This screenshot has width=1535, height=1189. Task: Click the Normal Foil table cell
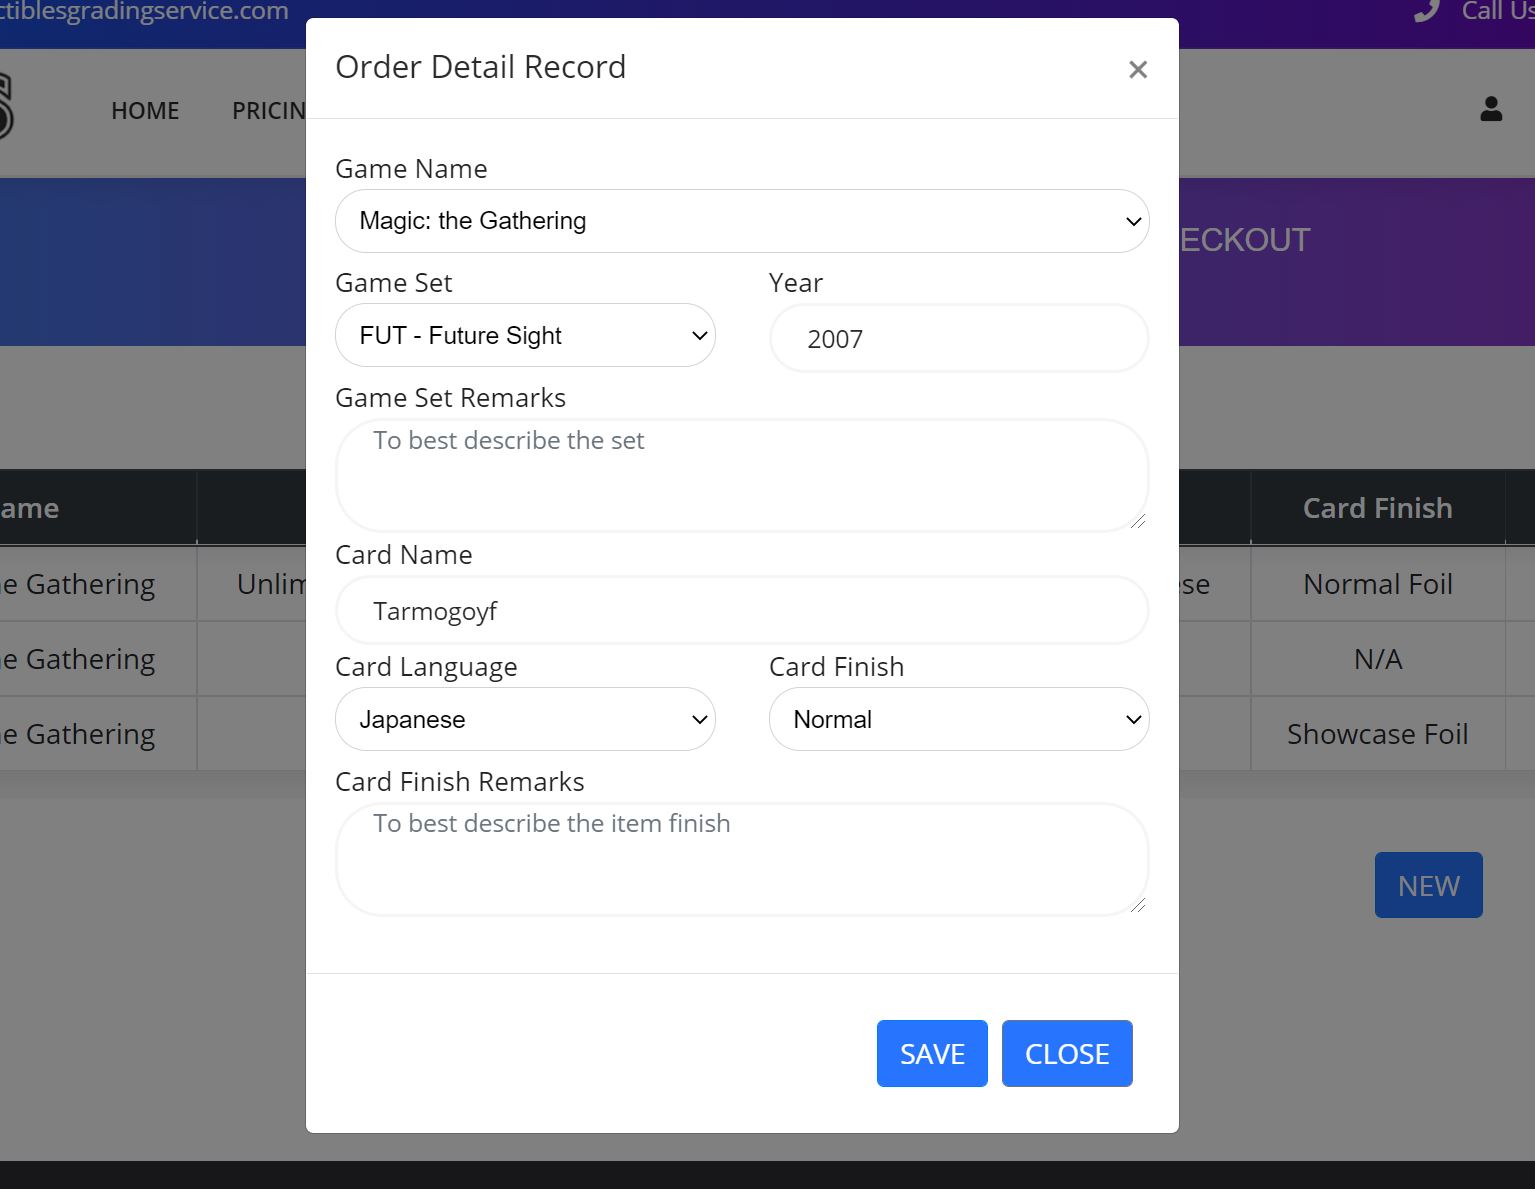click(1377, 584)
